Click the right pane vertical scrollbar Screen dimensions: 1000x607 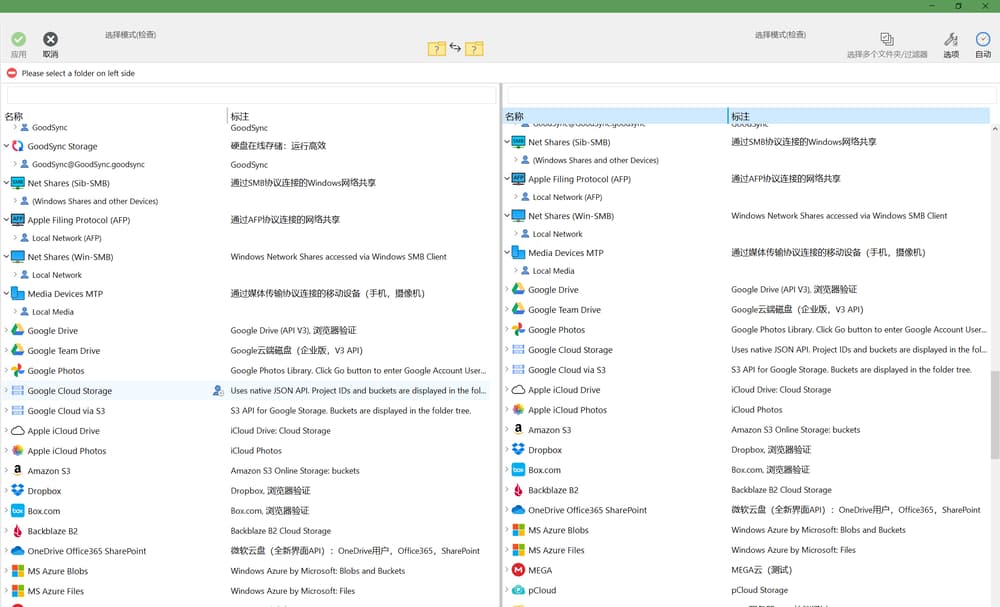pos(993,400)
